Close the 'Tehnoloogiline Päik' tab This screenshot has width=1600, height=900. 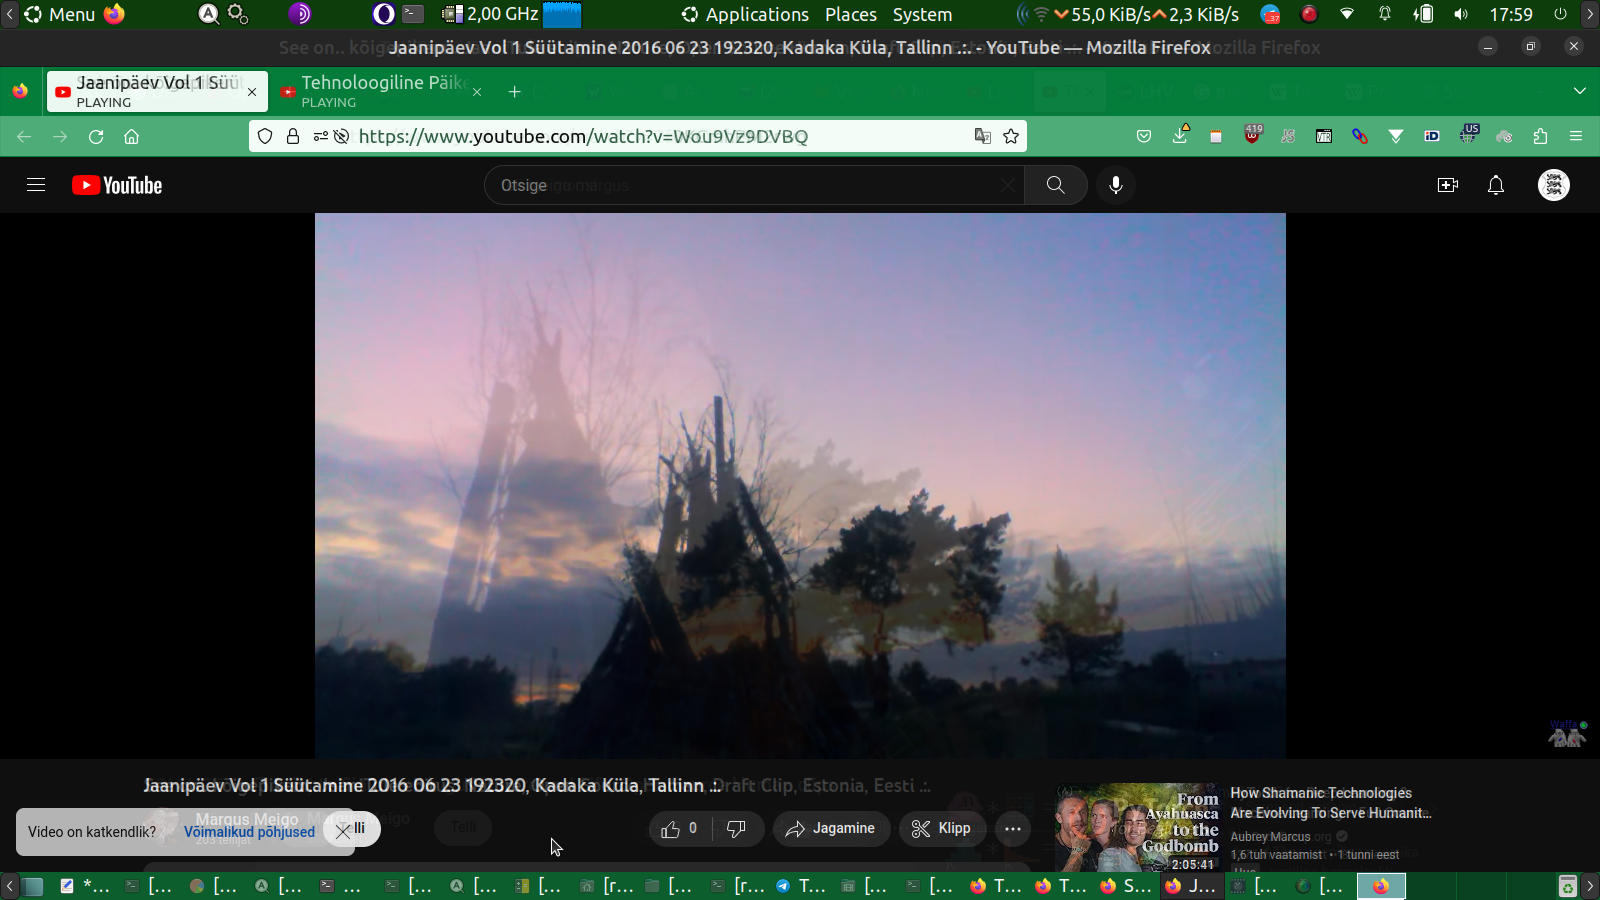coord(477,92)
